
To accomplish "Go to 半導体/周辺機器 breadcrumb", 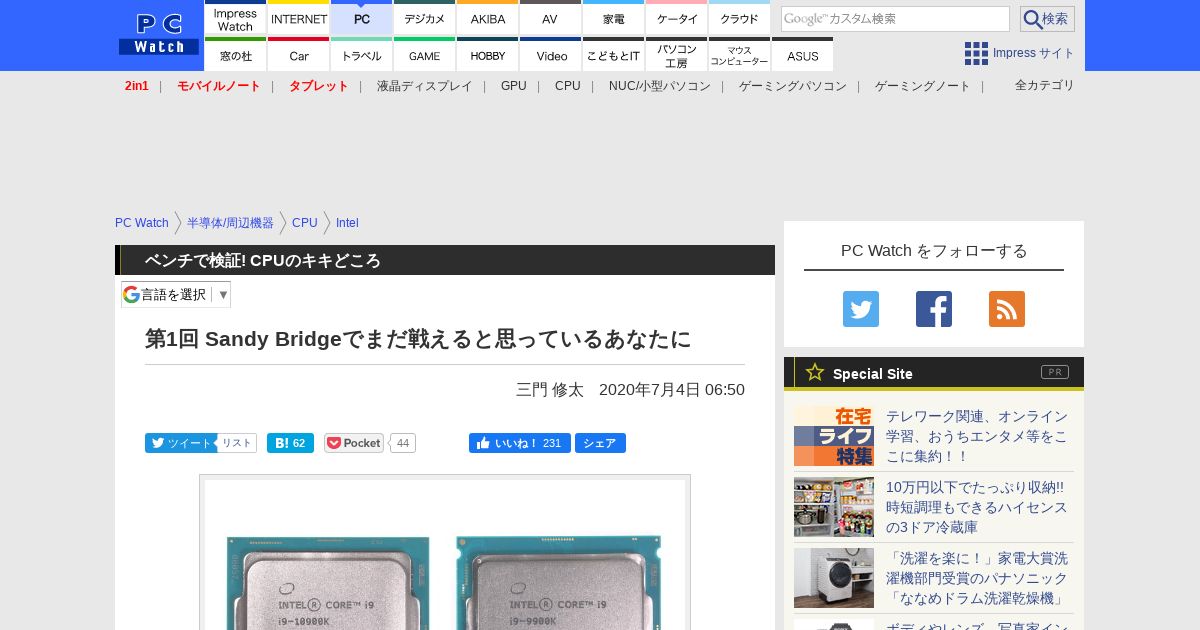I will coord(230,223).
